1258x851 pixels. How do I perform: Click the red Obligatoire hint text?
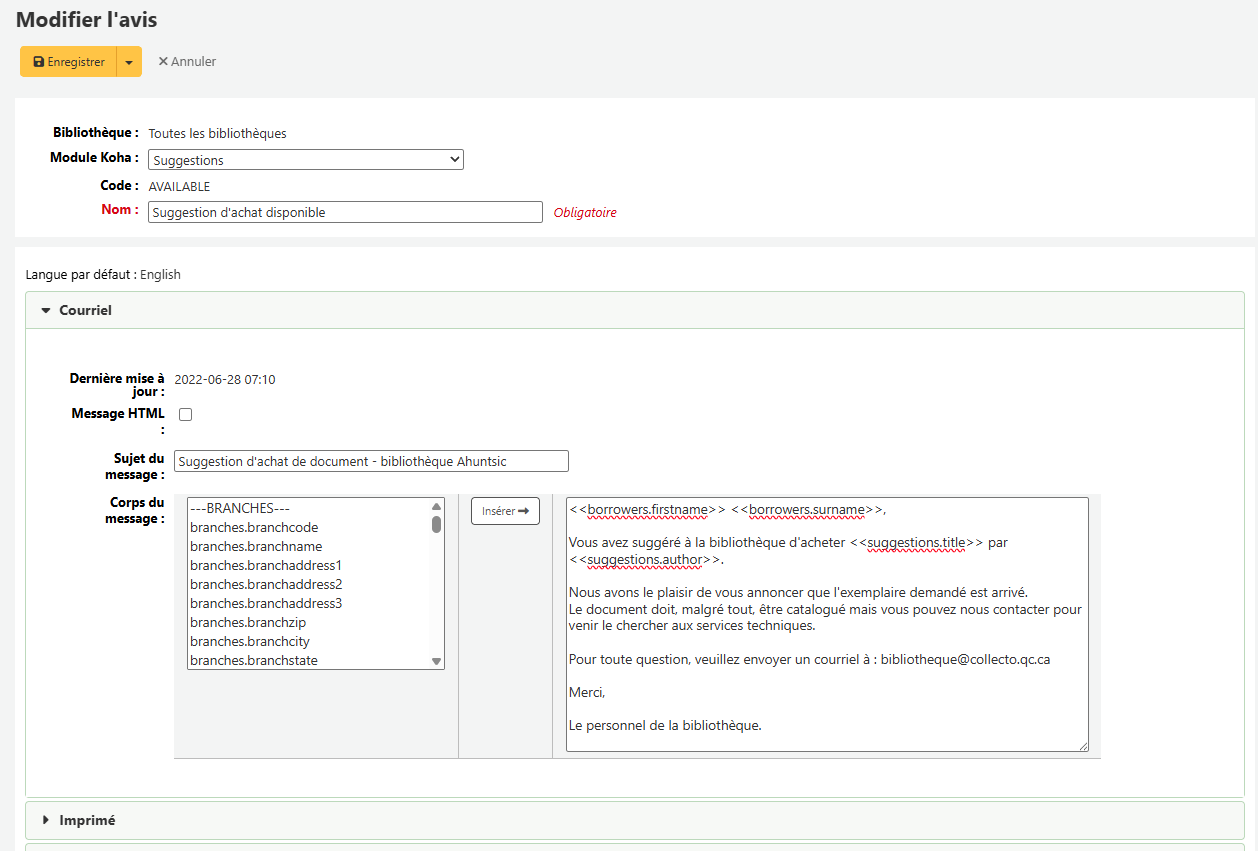pyautogui.click(x=585, y=212)
